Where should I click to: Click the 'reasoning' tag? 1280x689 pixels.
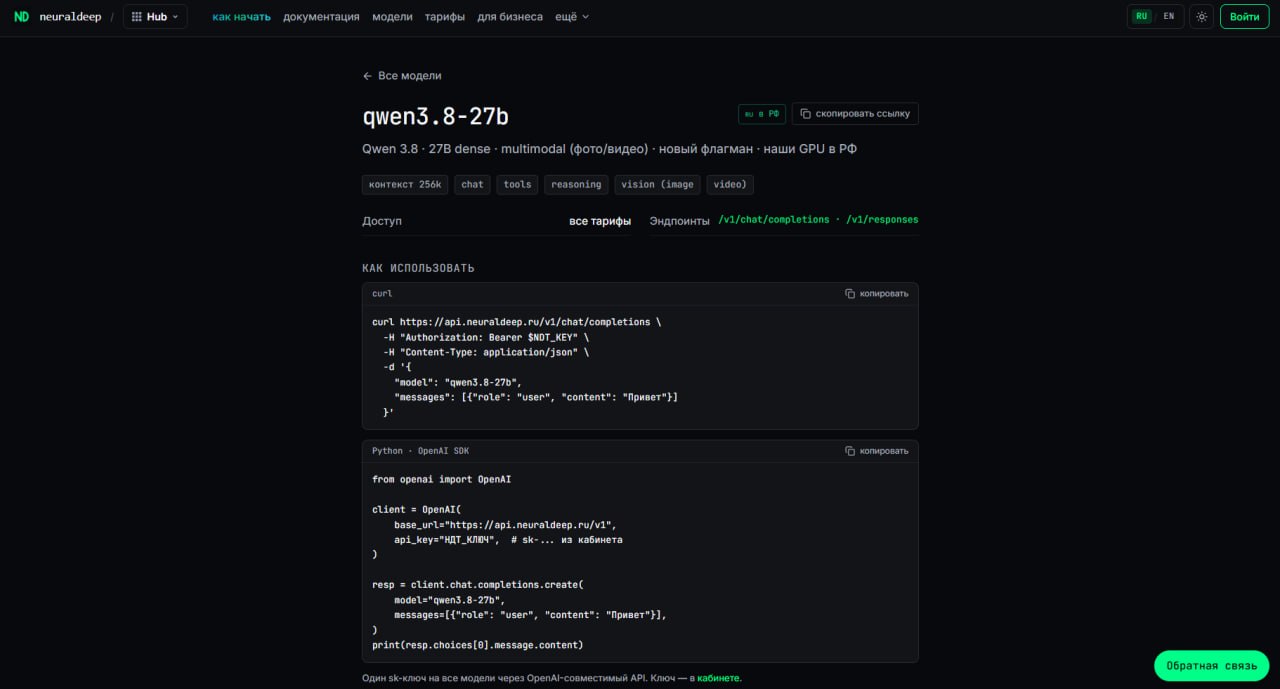576,185
